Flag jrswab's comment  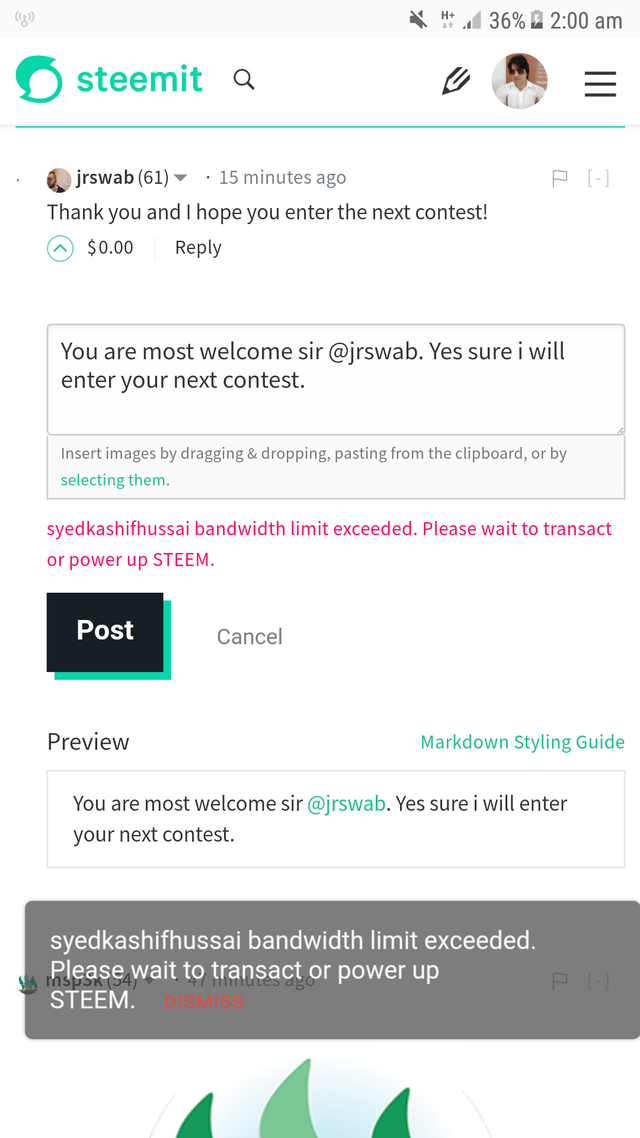(x=559, y=177)
